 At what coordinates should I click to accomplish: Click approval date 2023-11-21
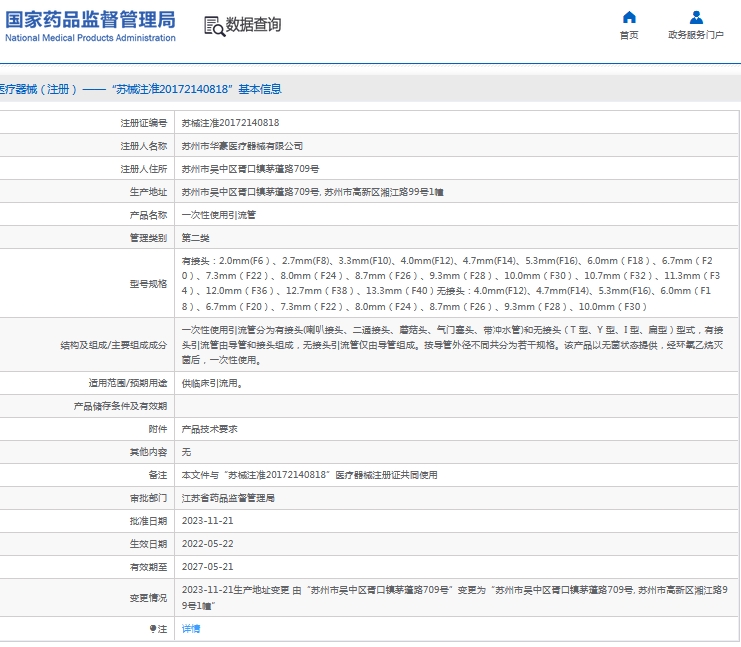(207, 521)
